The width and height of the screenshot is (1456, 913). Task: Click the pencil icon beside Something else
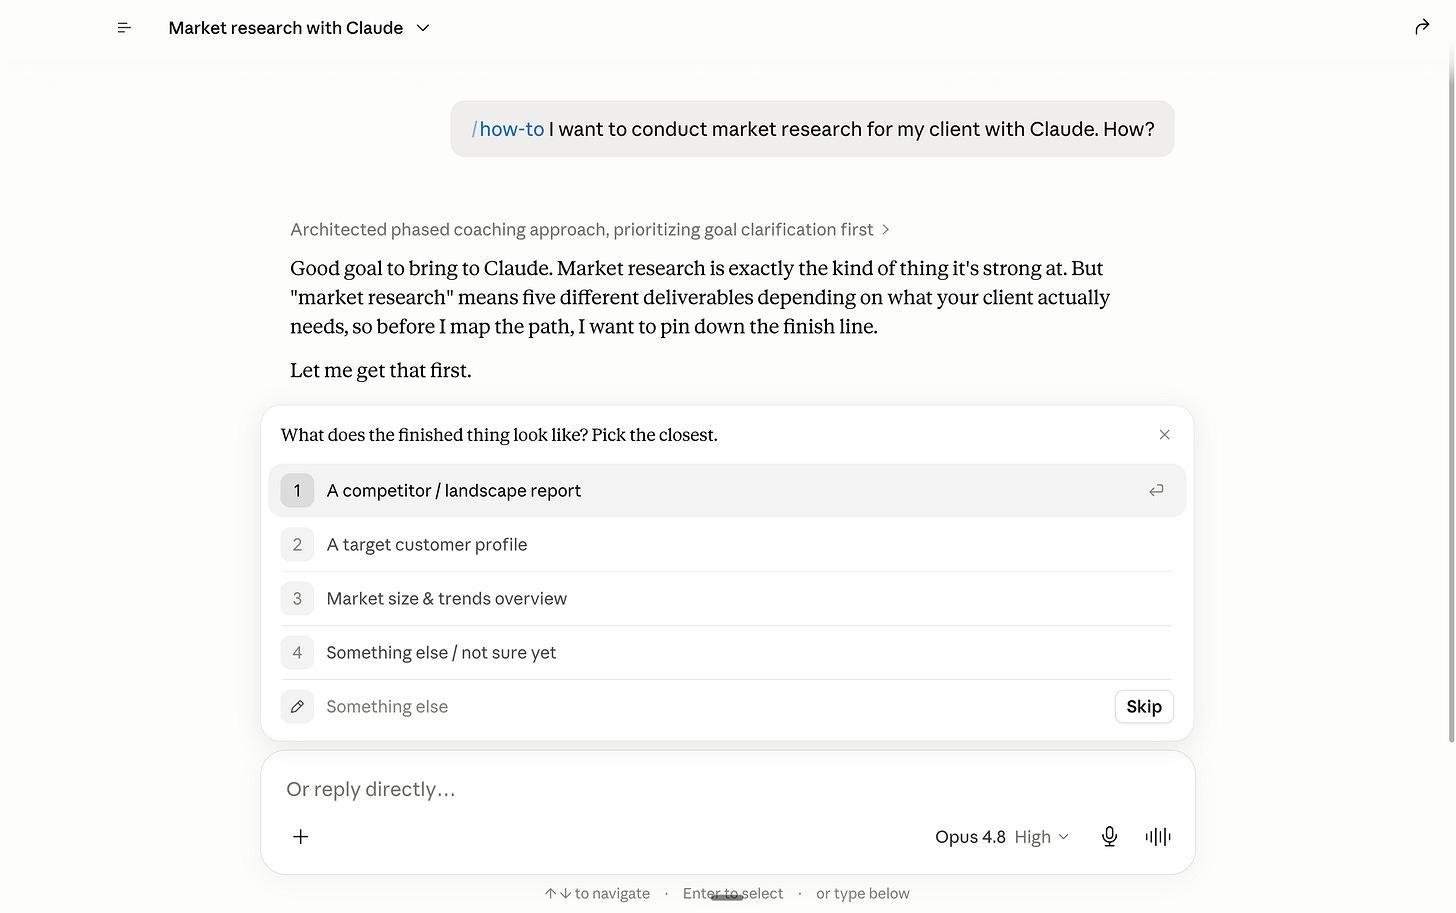(x=297, y=707)
